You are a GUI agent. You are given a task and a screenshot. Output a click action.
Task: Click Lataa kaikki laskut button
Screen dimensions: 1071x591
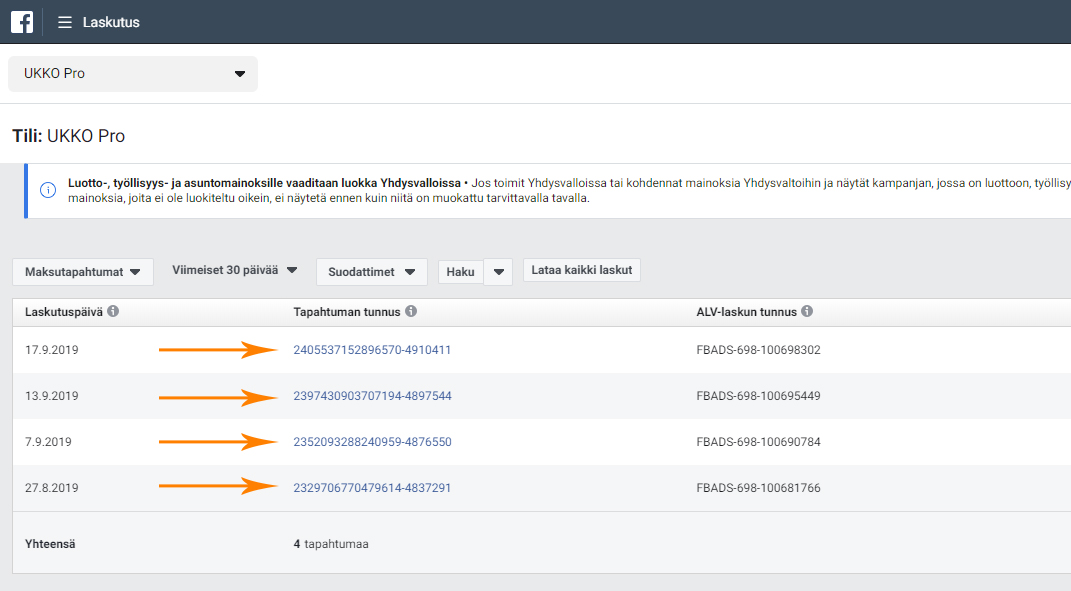tap(582, 270)
